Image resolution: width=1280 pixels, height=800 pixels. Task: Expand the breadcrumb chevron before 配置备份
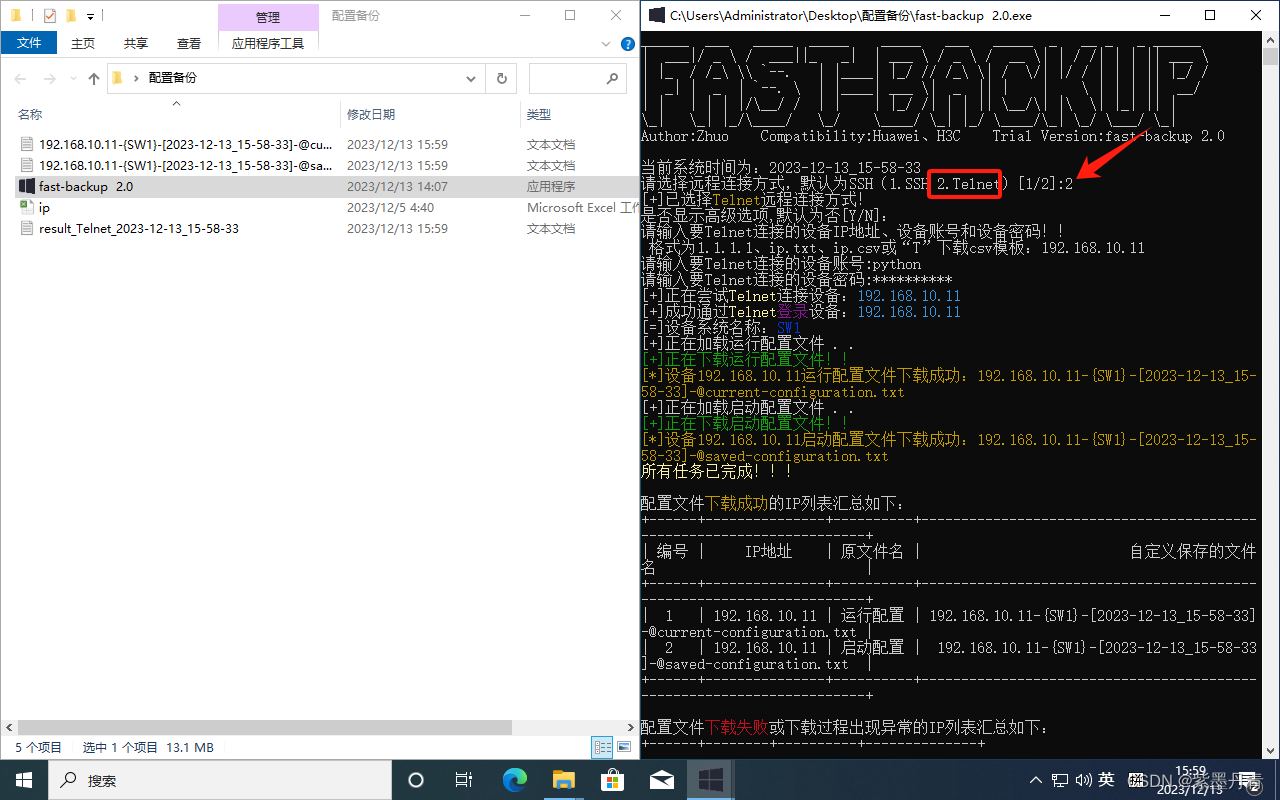point(136,78)
